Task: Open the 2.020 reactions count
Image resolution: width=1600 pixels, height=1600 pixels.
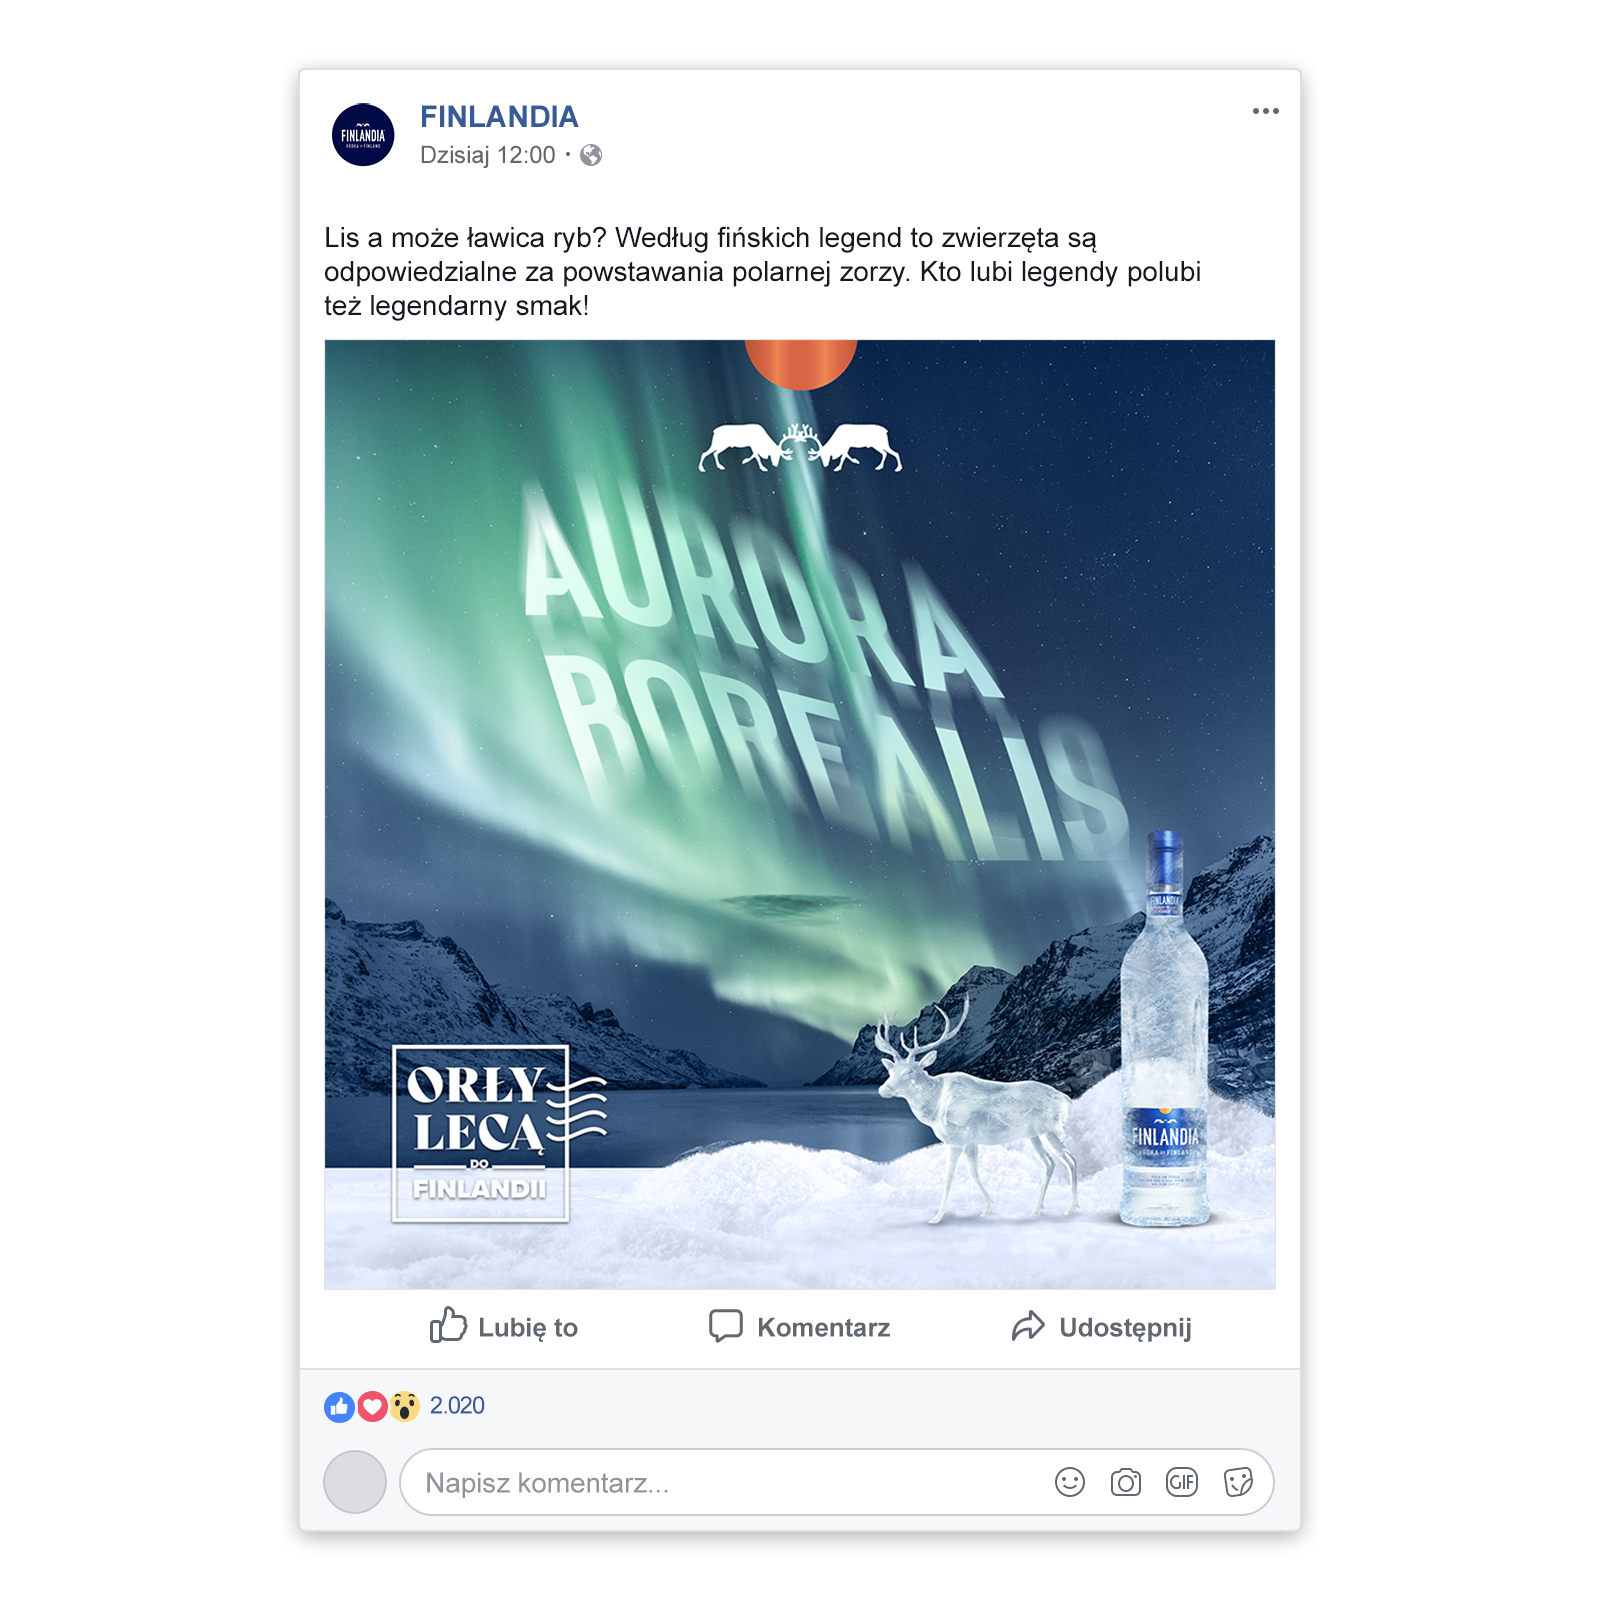Action: (457, 1406)
